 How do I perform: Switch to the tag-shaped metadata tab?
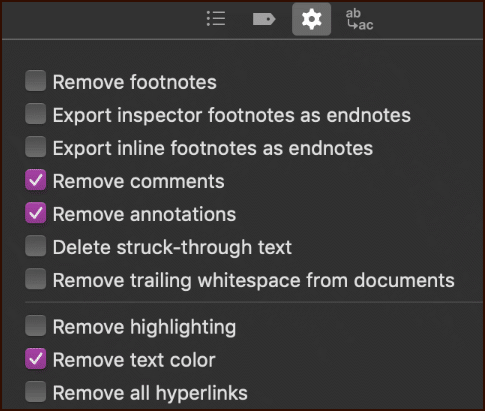pos(264,19)
